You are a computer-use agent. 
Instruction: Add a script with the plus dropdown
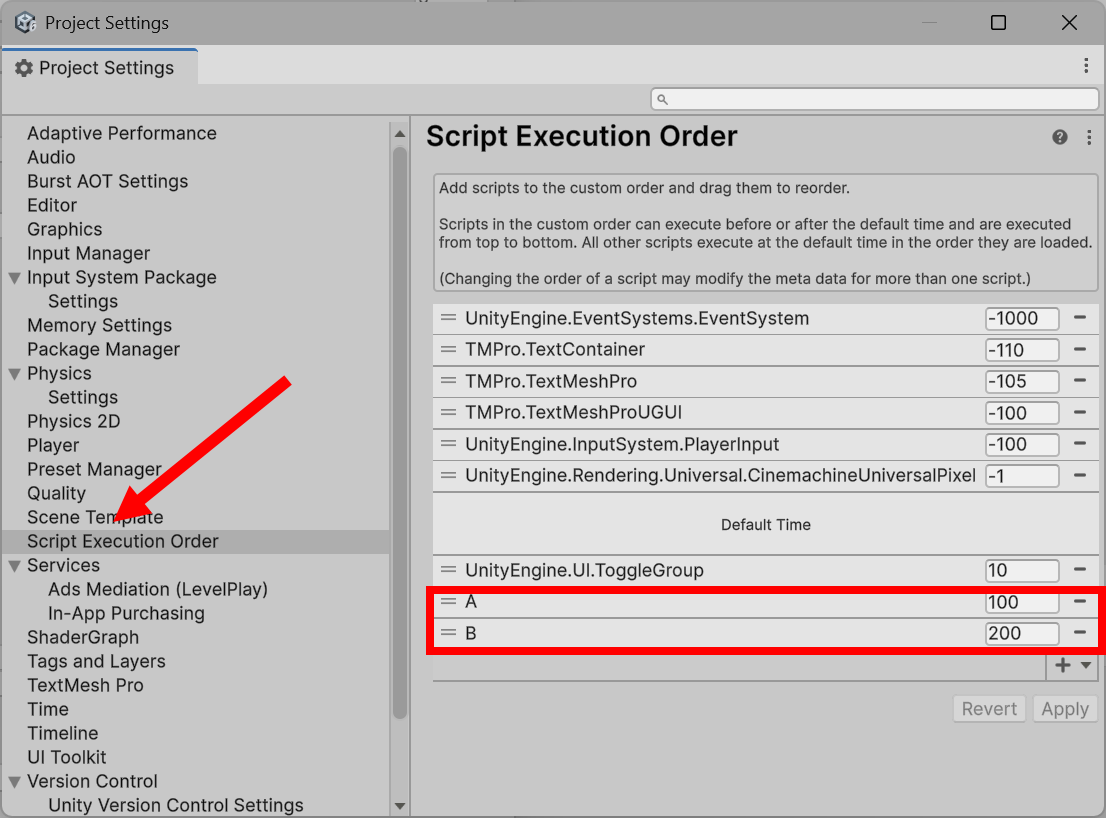tap(1072, 665)
